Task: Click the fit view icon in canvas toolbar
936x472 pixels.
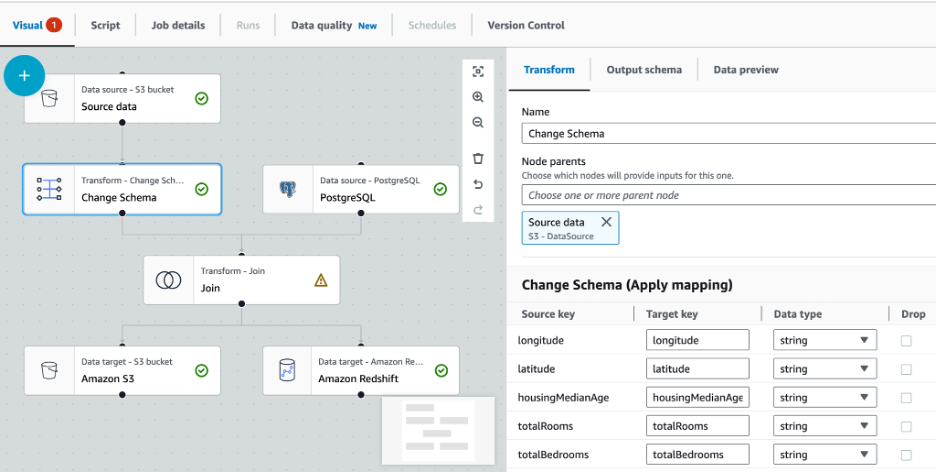Action: pos(478,72)
